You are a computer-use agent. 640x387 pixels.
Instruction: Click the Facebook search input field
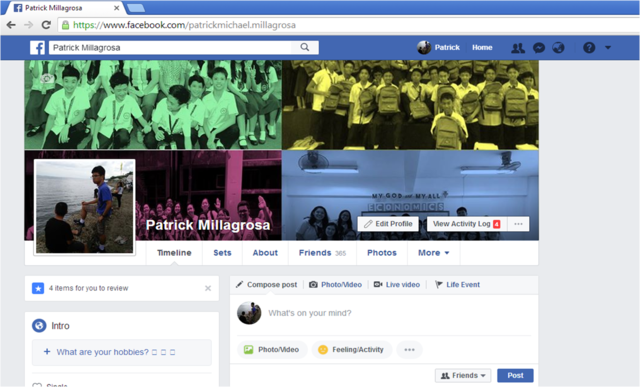170,47
